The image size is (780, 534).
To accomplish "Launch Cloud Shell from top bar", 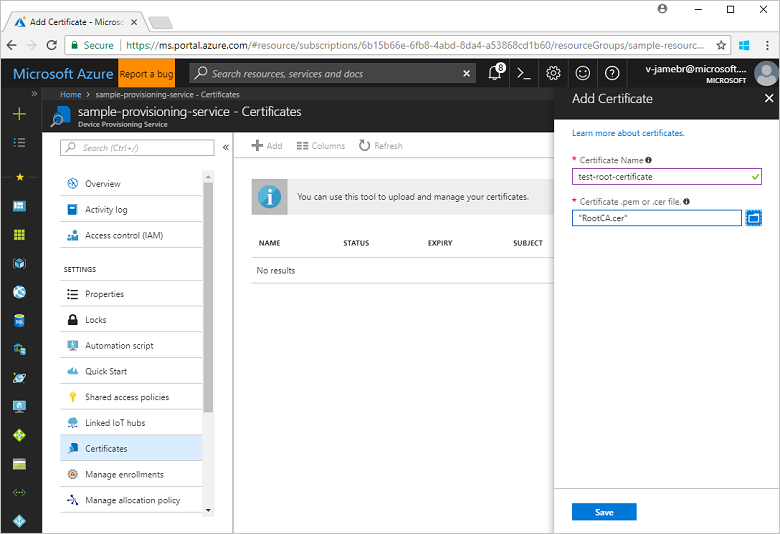I will click(524, 74).
